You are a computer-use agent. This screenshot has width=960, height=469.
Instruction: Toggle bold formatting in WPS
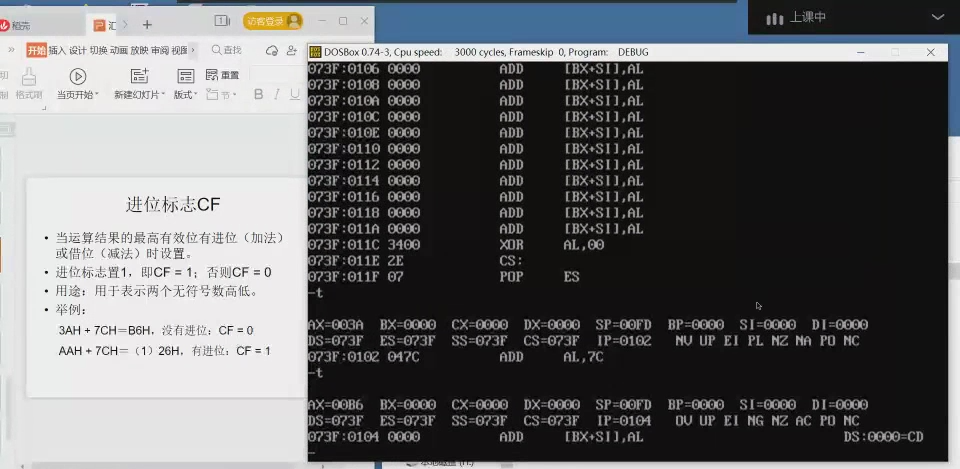click(258, 94)
